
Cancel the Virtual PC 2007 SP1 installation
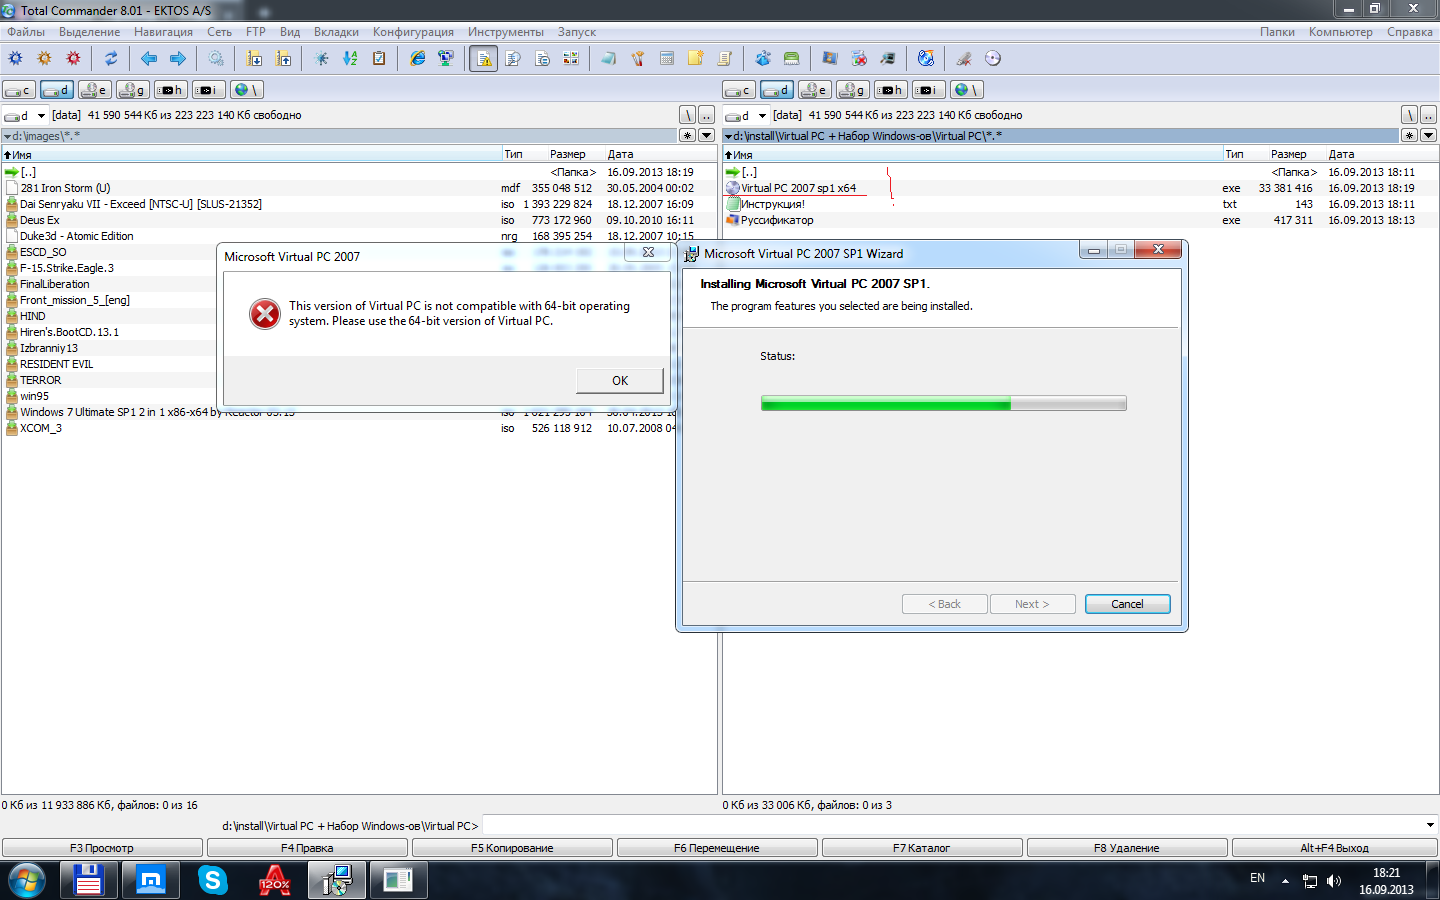coord(1127,604)
